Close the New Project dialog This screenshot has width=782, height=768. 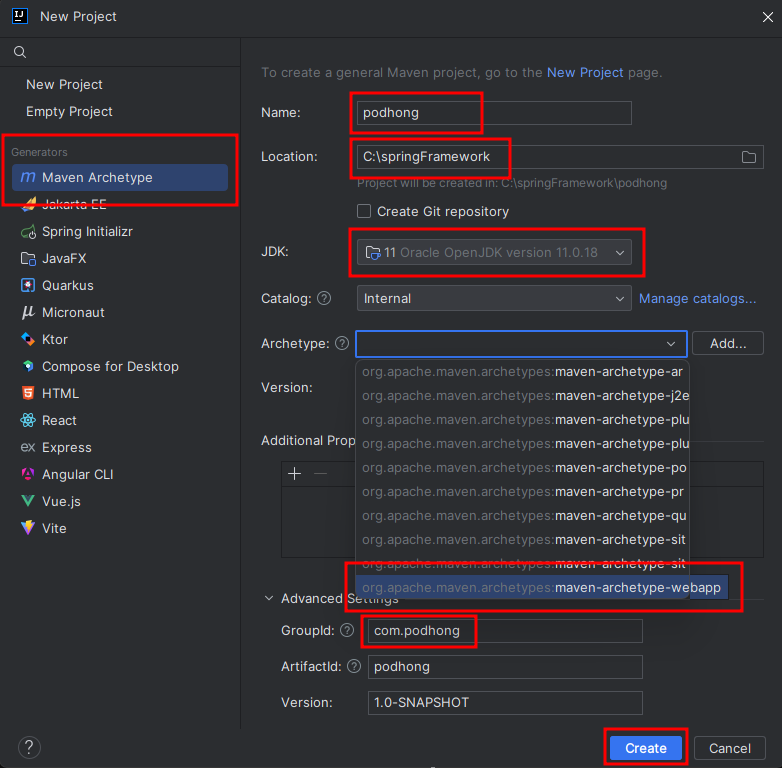(768, 17)
